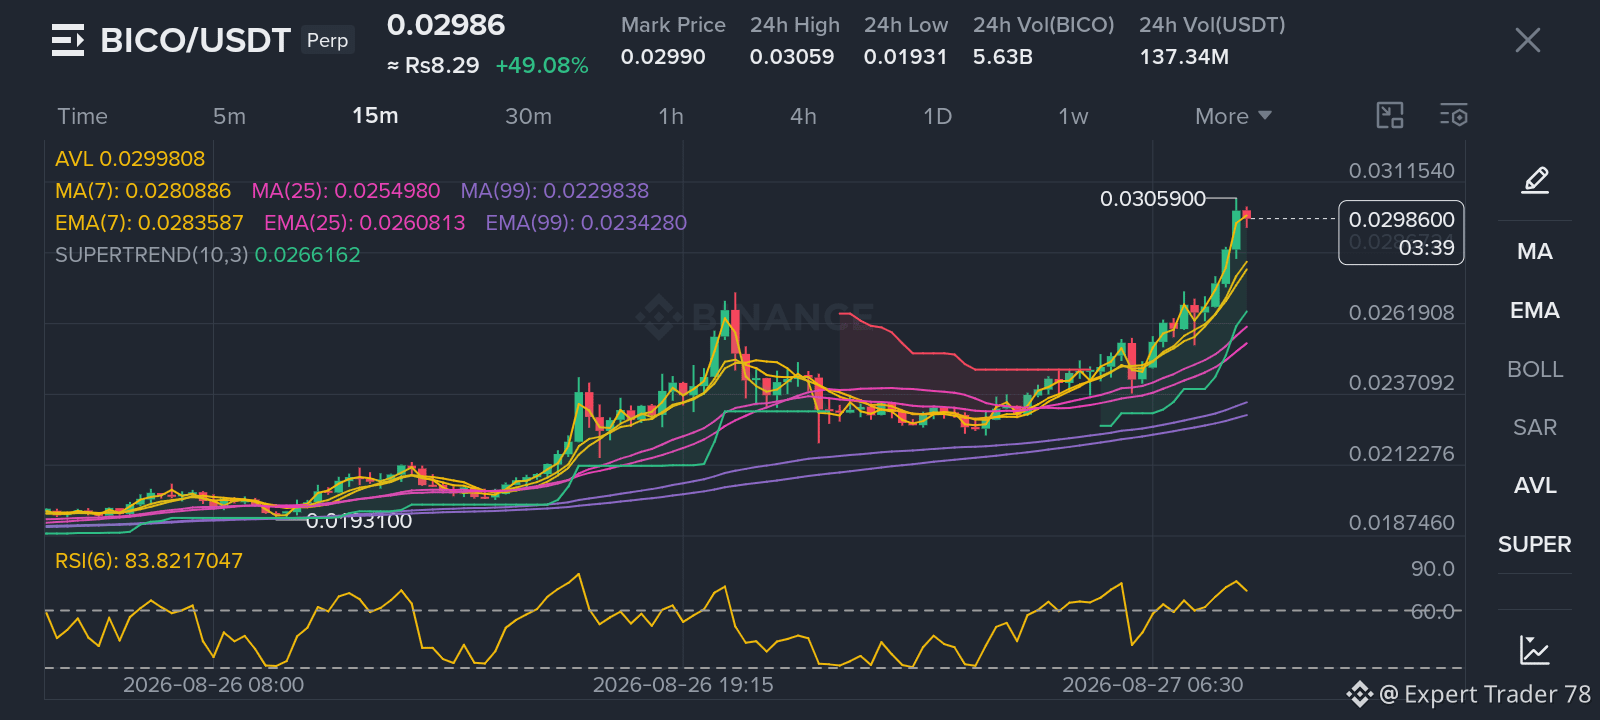
Task: Open the line chart icon at bottom right
Action: 1534,650
